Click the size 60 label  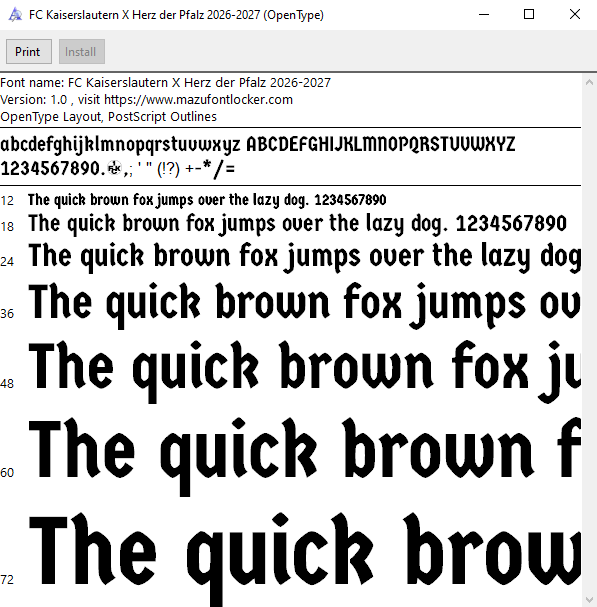[x=7, y=473]
